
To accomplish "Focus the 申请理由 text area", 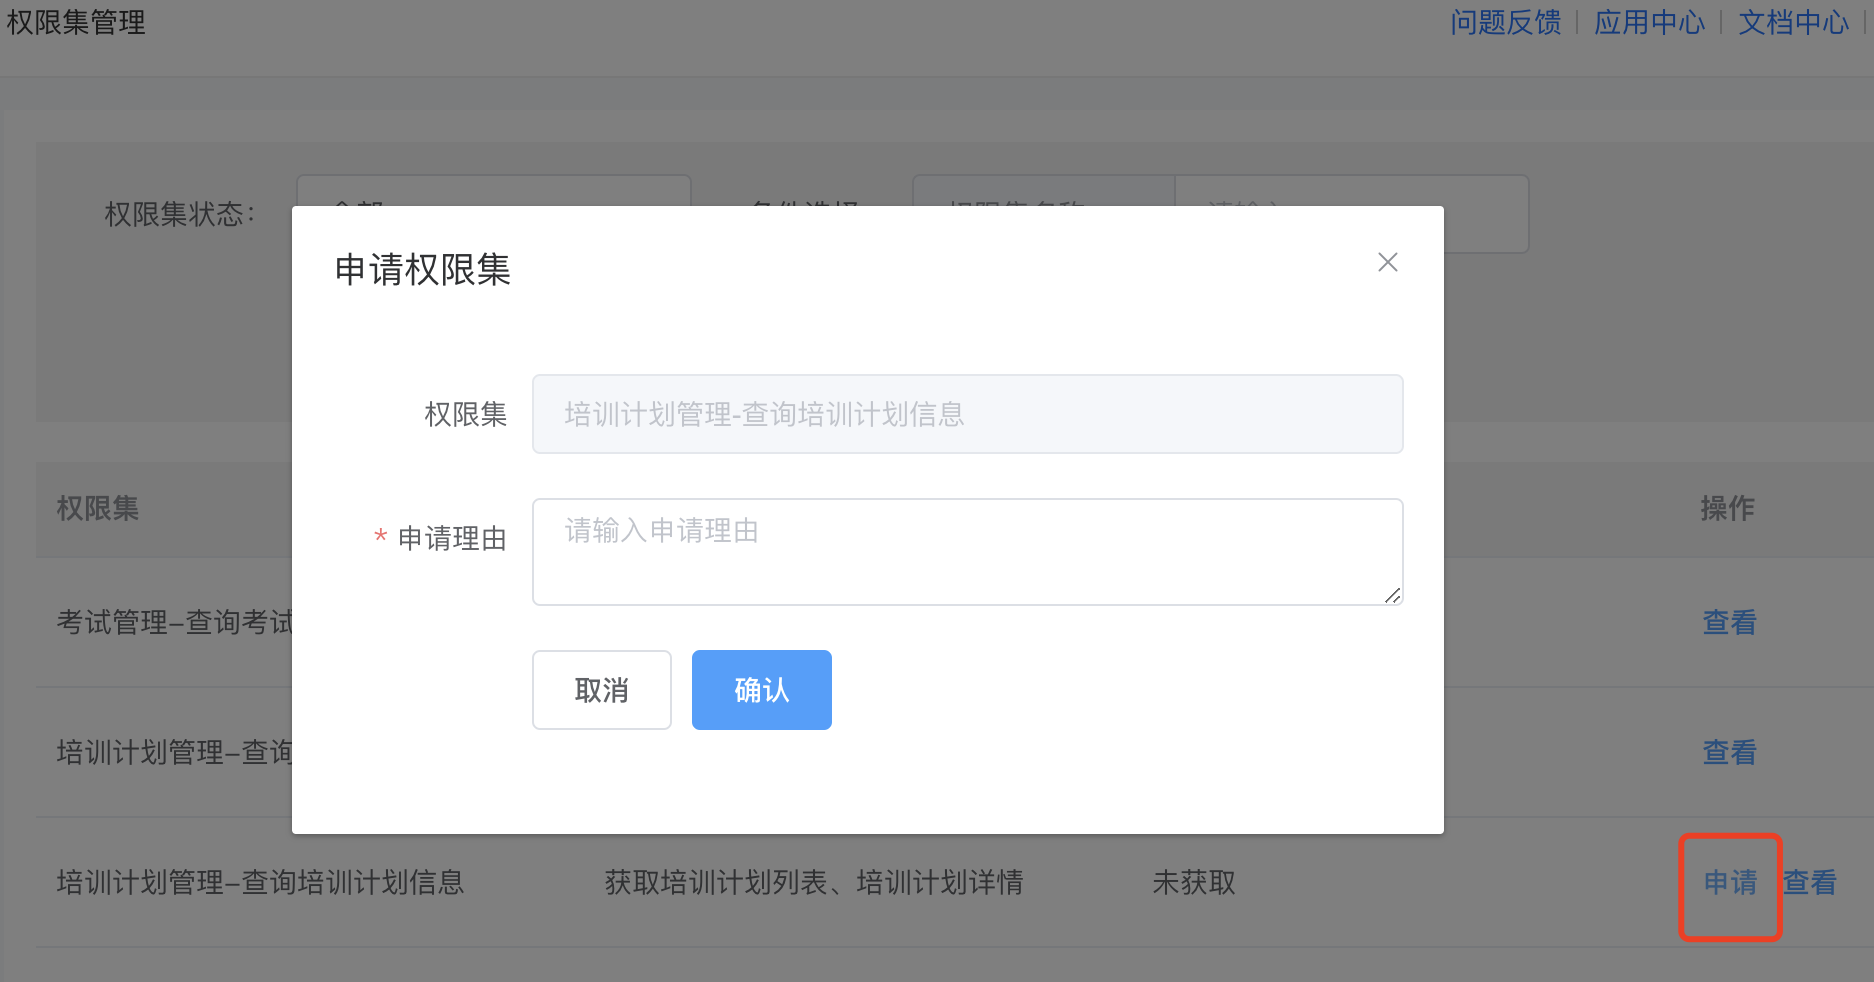I will 967,551.
